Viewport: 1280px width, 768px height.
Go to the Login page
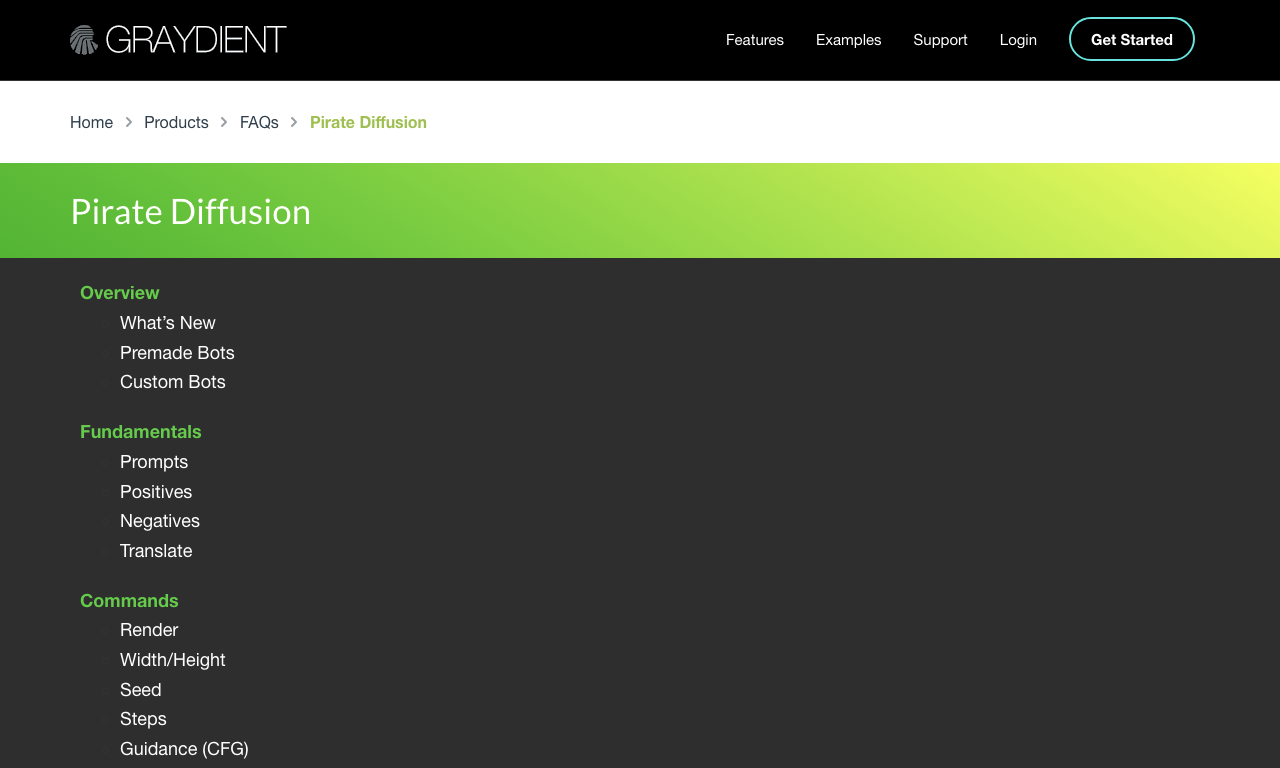1018,40
